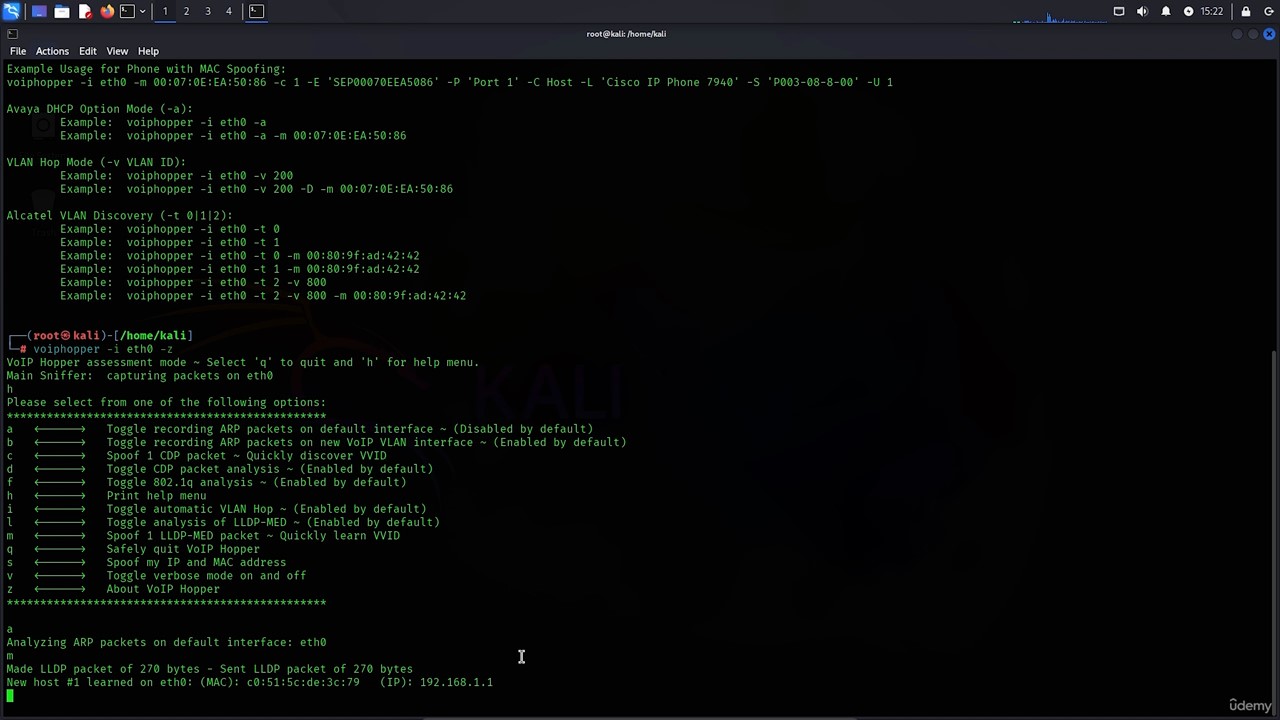Click 'VoIP Hopper assessment mode' line
The image size is (1280, 720).
pyautogui.click(x=243, y=362)
